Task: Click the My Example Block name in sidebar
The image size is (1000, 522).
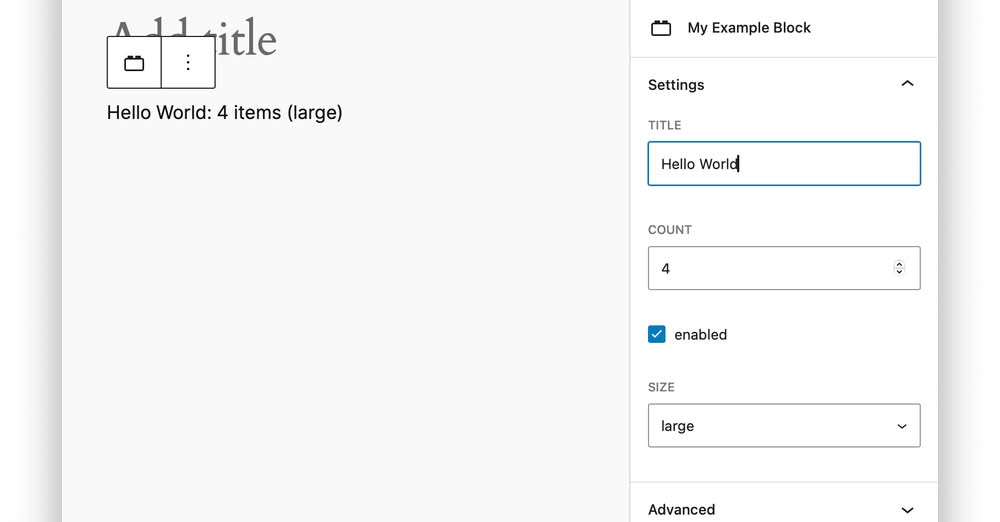Action: tap(749, 28)
